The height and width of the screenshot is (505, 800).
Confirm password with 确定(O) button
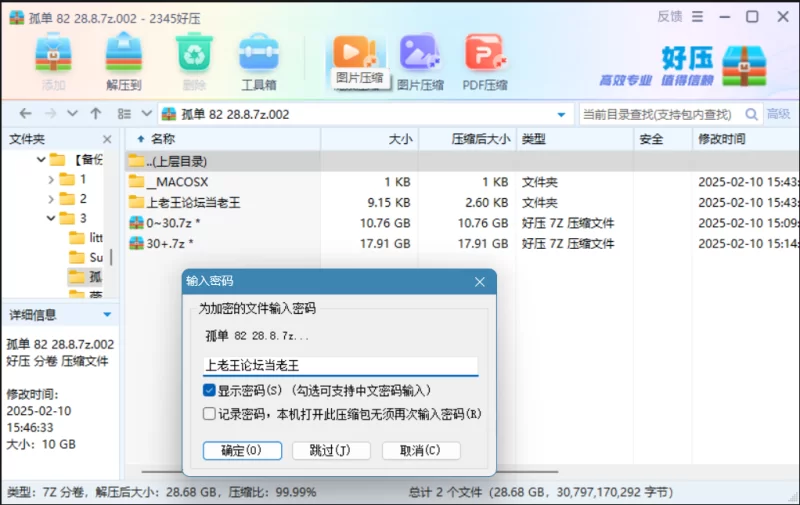(x=242, y=450)
